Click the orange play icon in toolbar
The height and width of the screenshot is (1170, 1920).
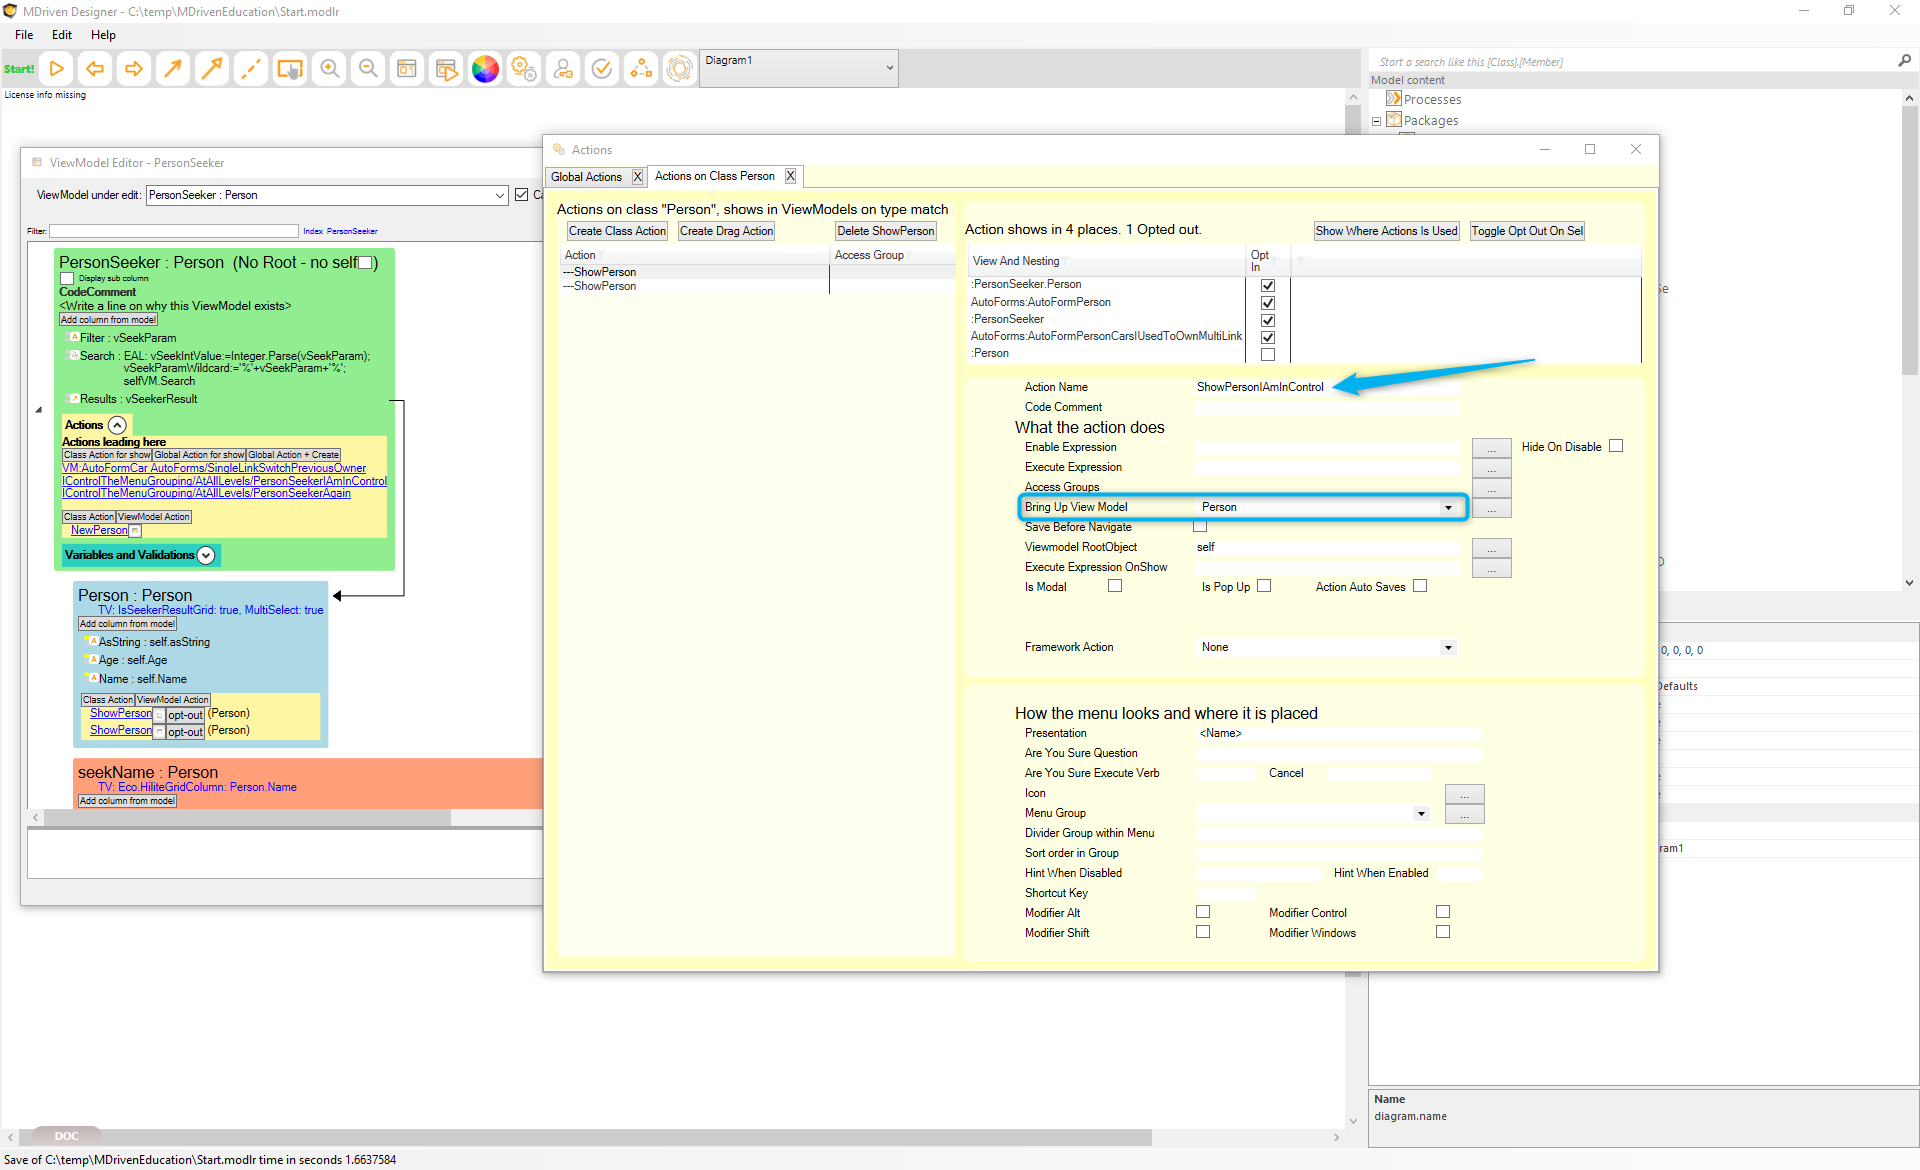(x=57, y=69)
